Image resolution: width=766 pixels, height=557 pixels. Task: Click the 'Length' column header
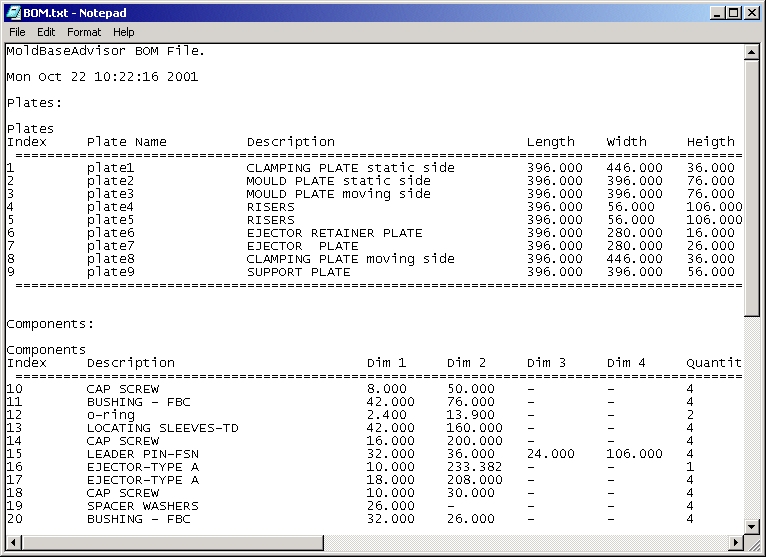(x=551, y=142)
